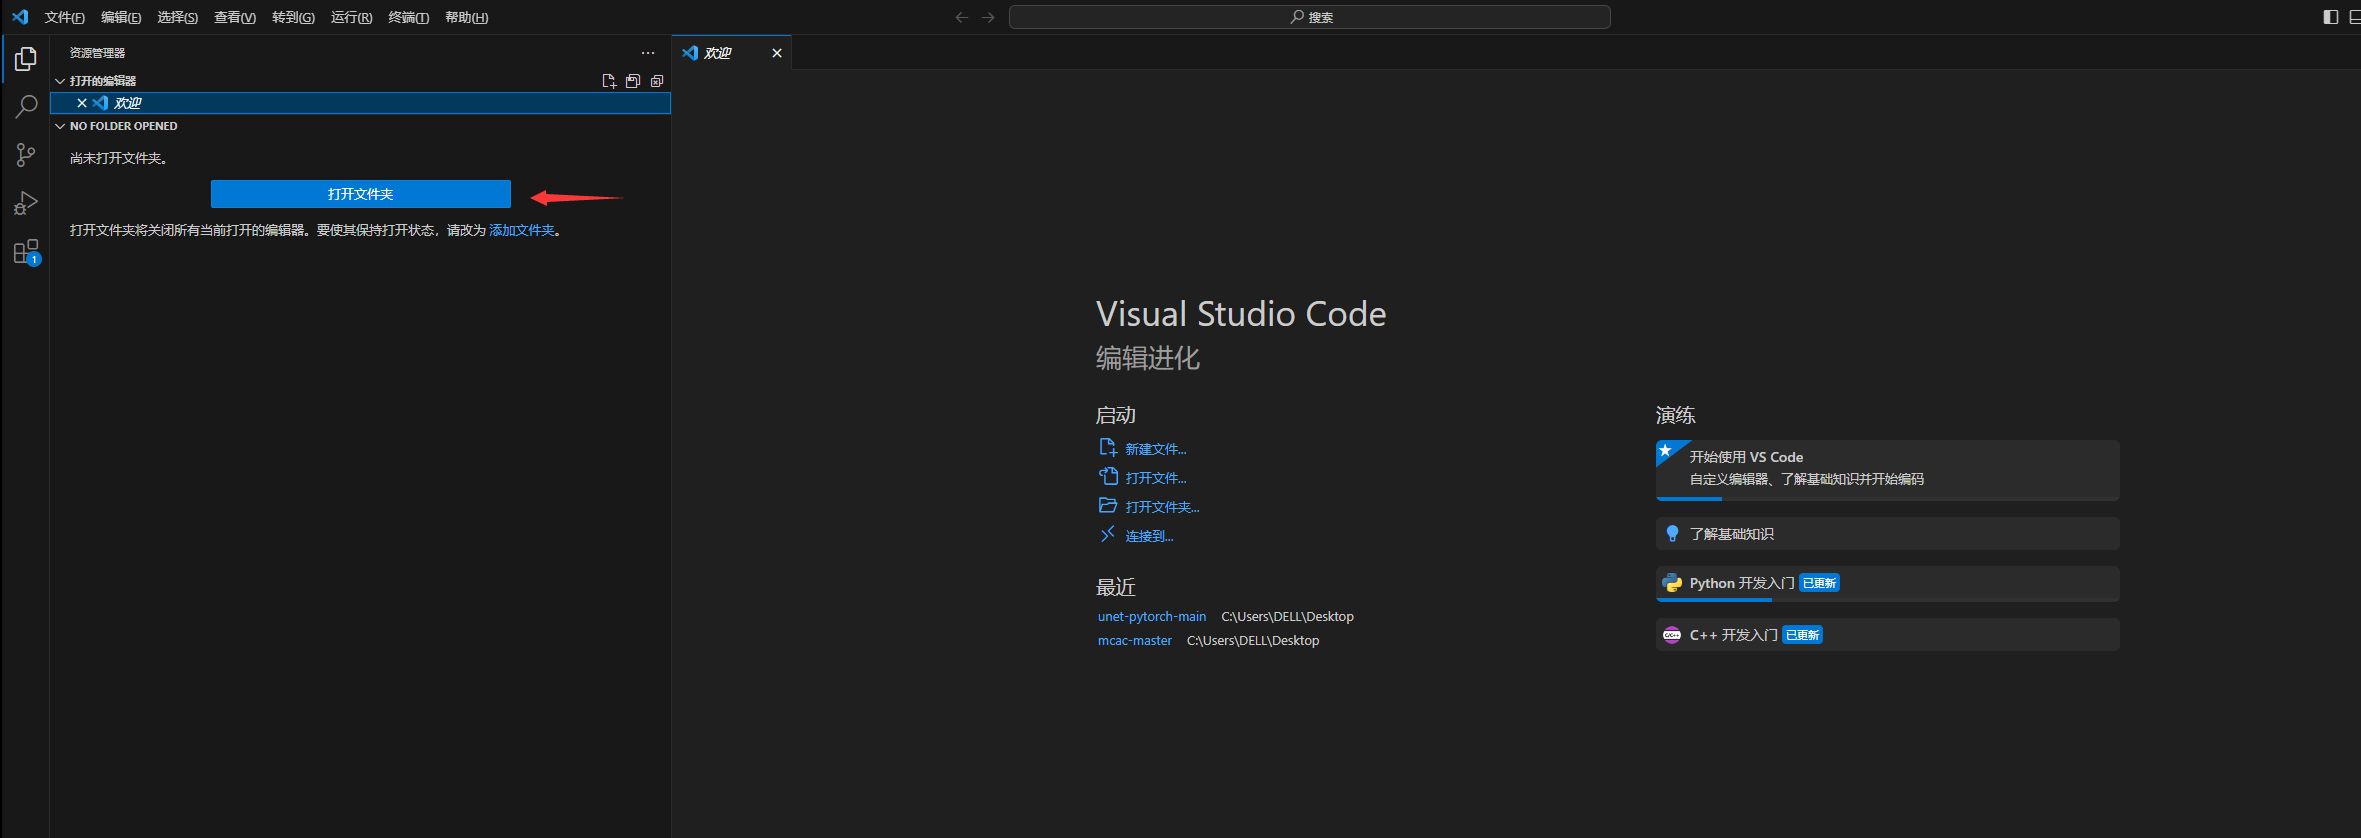Click the save all icon in open editors
Image resolution: width=2361 pixels, height=838 pixels.
tap(633, 81)
